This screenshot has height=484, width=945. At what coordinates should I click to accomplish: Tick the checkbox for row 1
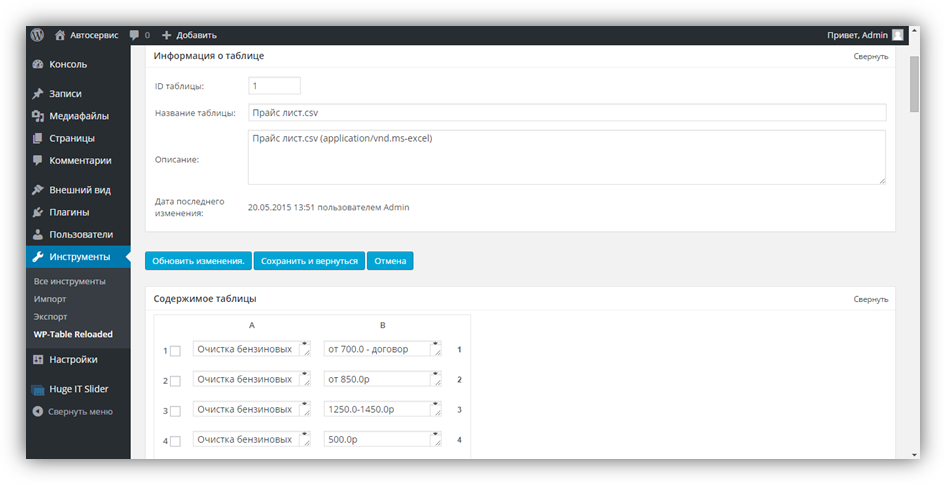[175, 351]
